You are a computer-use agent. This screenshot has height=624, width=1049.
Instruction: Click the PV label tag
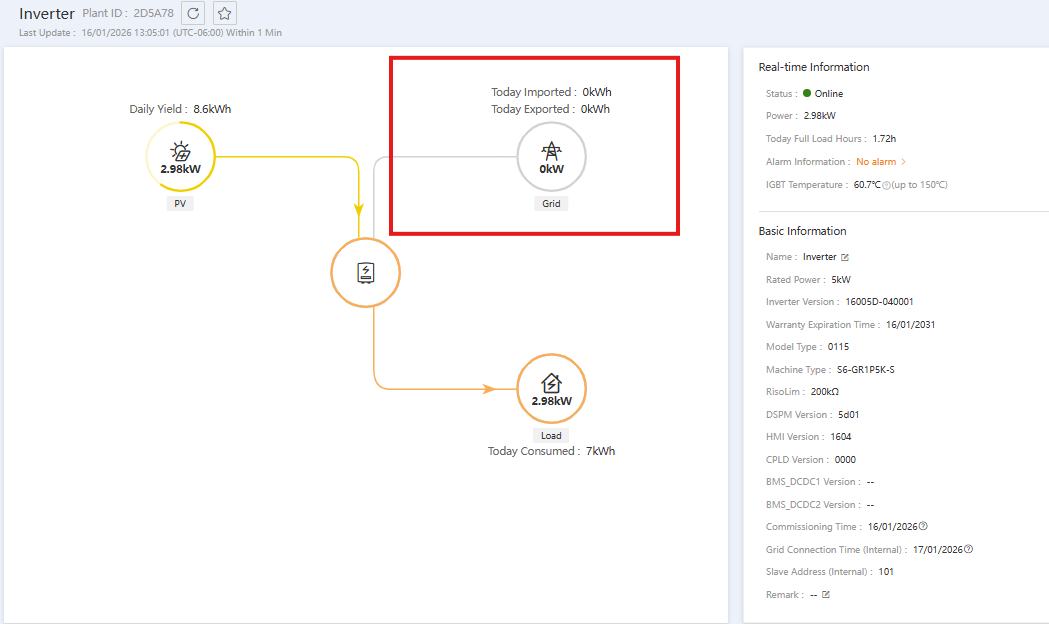180,204
